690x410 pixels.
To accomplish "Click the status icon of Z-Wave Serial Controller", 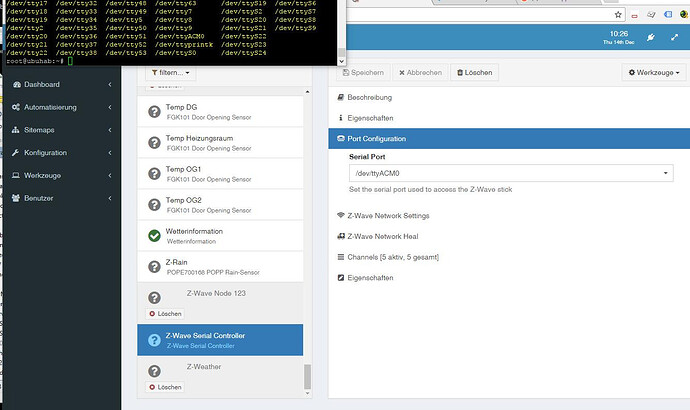I will pos(154,340).
